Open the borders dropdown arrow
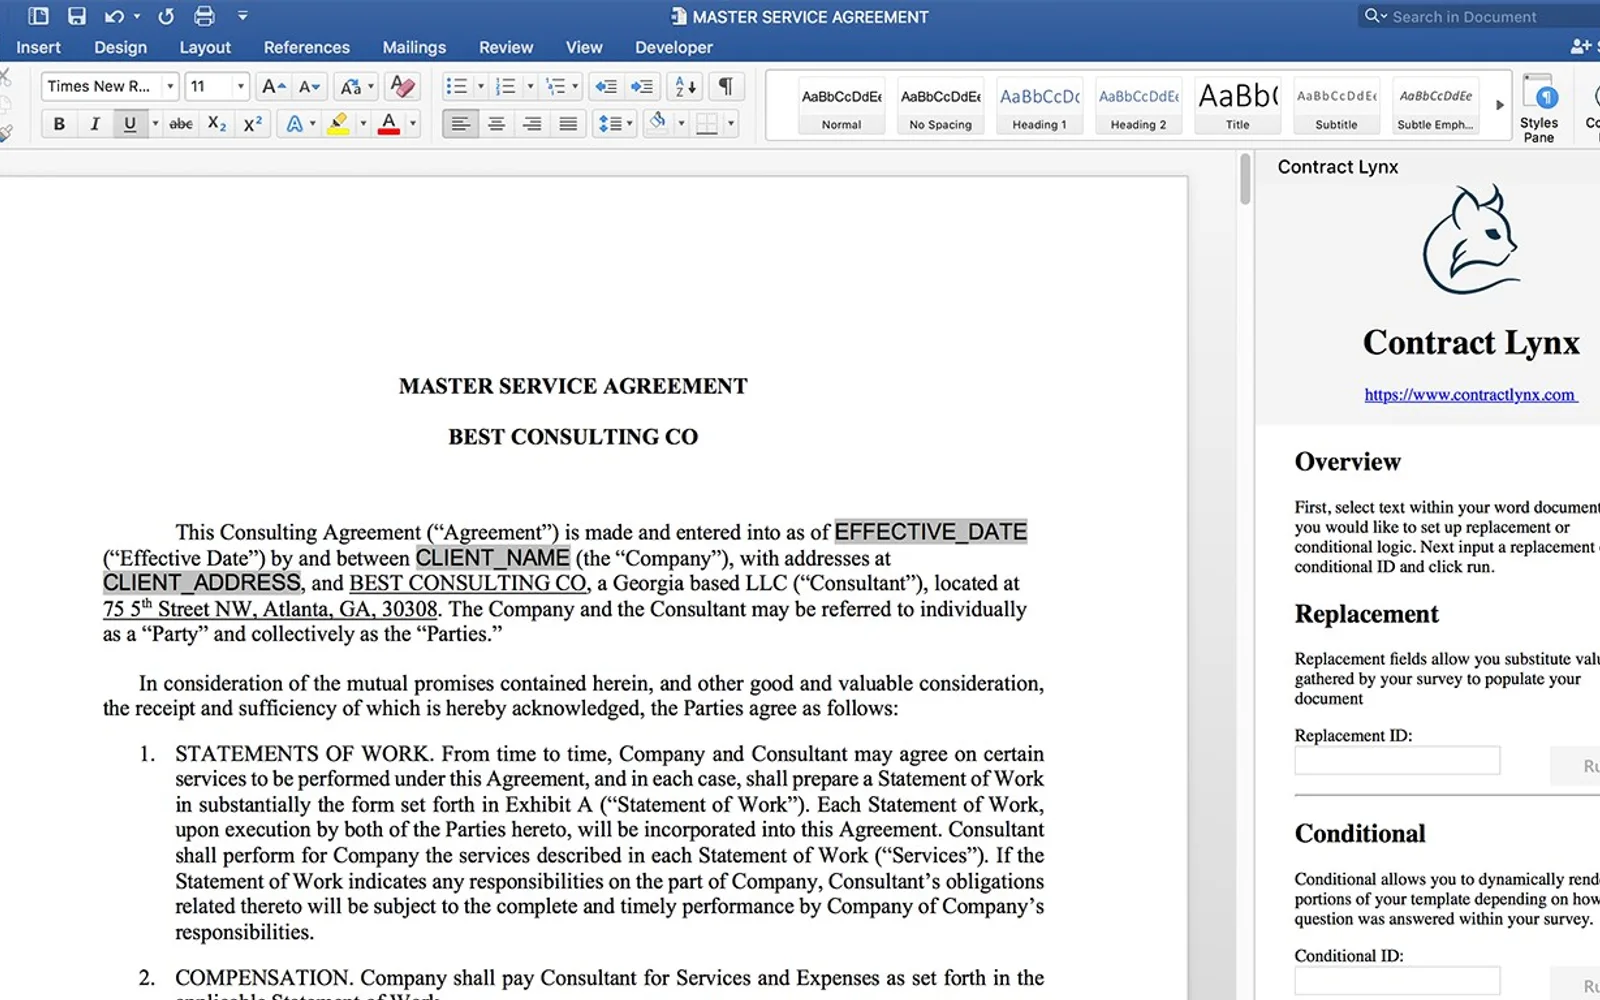This screenshot has width=1600, height=1000. click(731, 124)
